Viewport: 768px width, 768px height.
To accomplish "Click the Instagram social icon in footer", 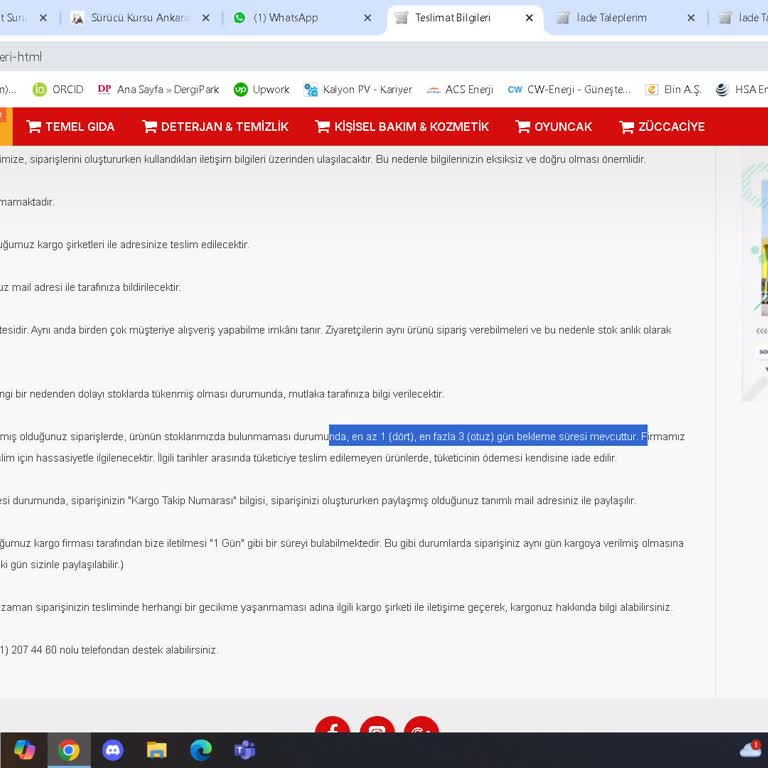I will coord(377,726).
